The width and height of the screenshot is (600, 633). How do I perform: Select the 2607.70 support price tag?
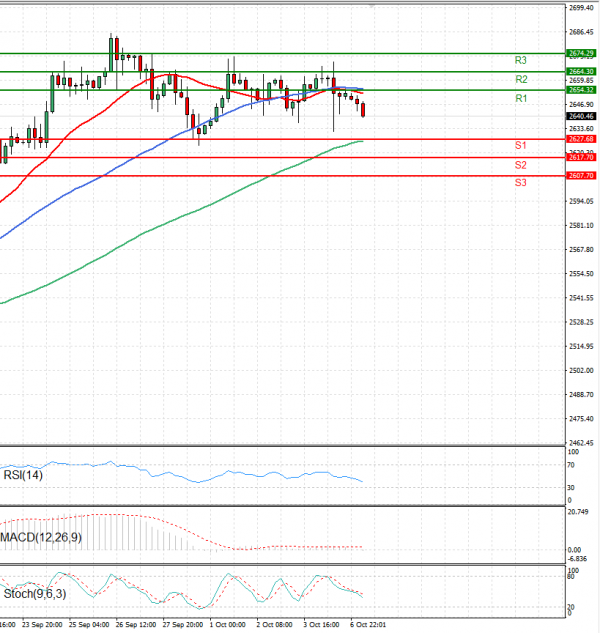581,176
